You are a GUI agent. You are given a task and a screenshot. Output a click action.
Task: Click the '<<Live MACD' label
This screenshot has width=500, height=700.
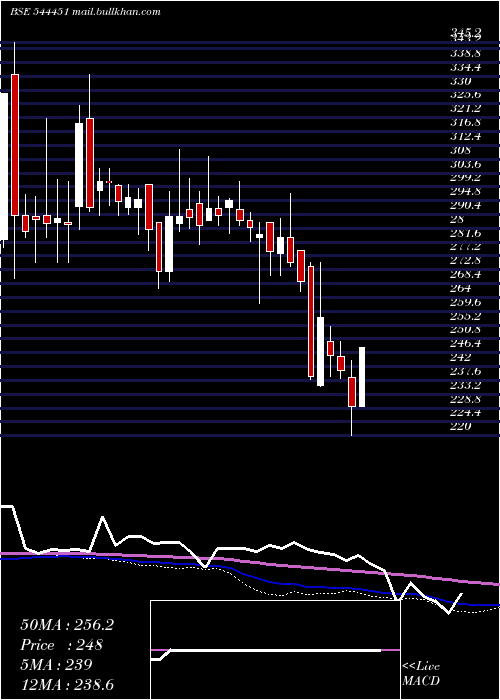(x=421, y=674)
